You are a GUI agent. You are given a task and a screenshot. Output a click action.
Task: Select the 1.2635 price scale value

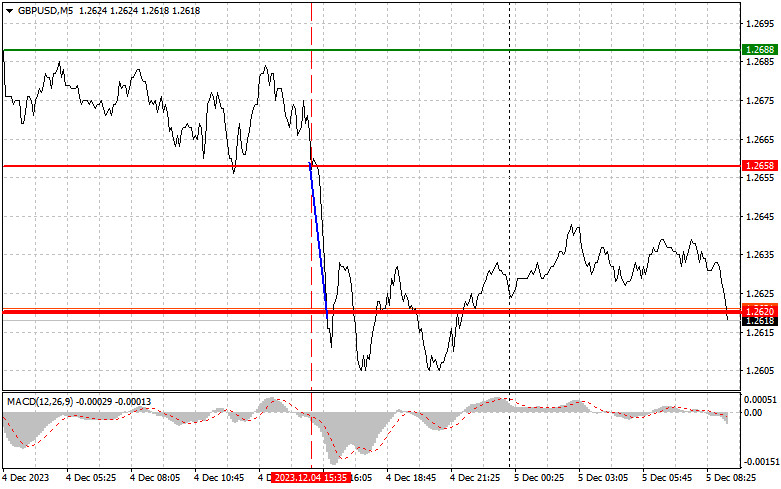pos(760,255)
